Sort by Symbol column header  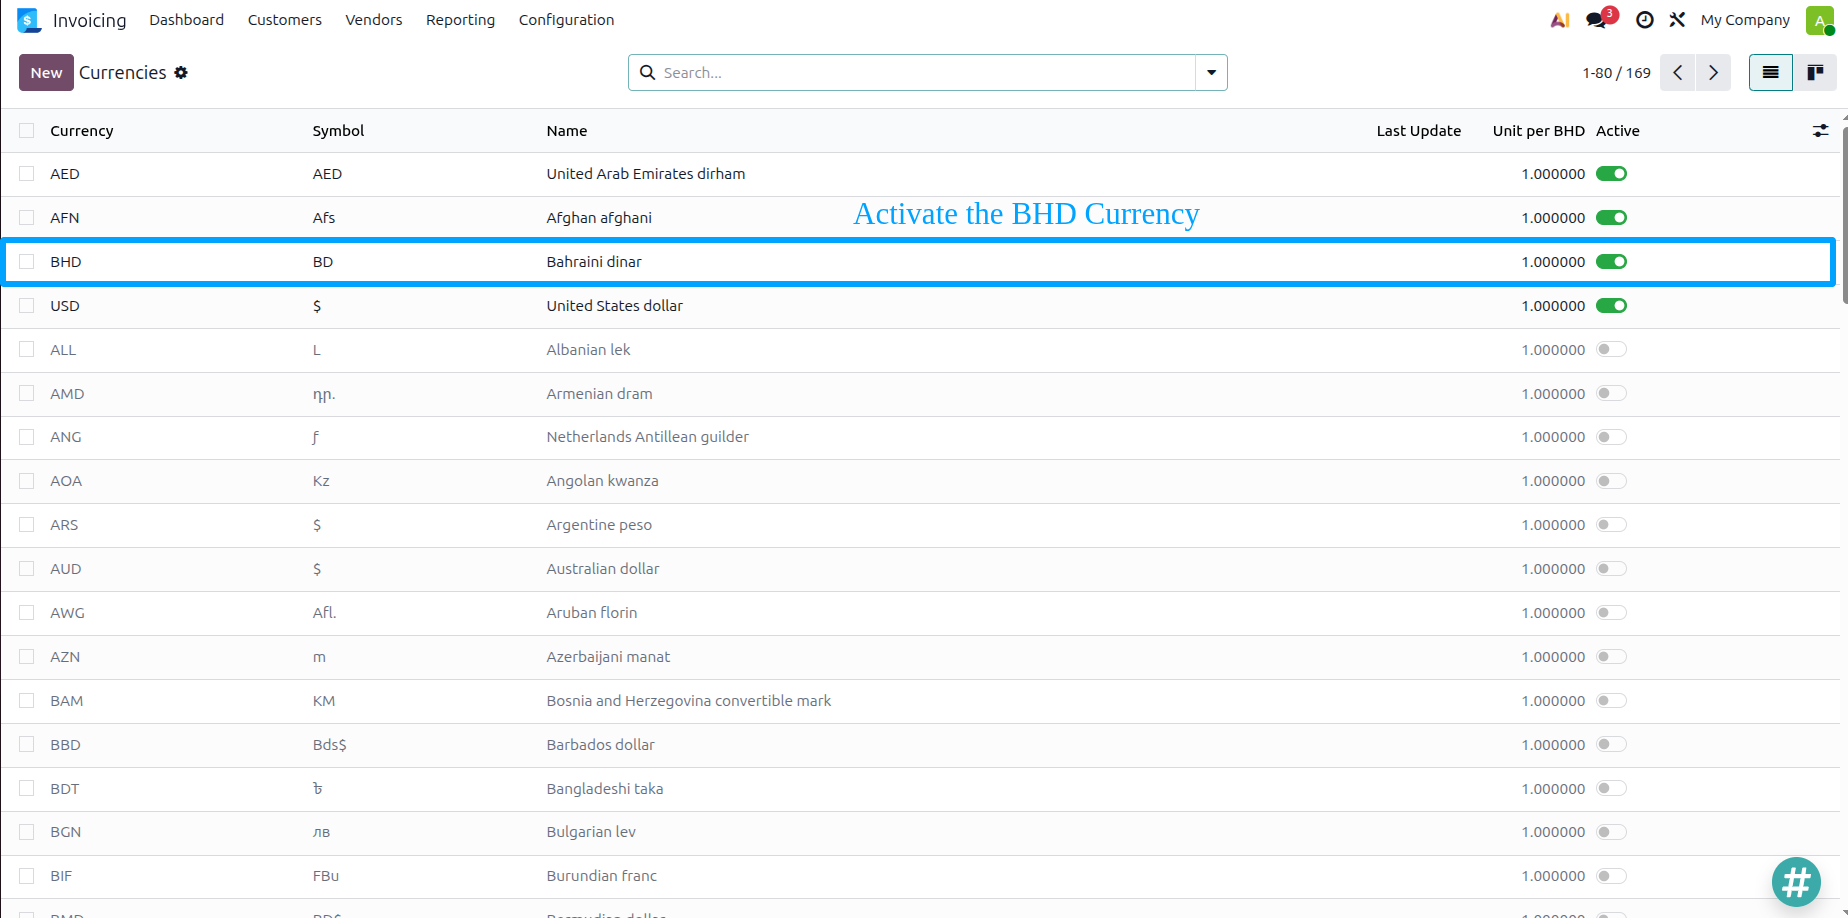click(x=338, y=131)
